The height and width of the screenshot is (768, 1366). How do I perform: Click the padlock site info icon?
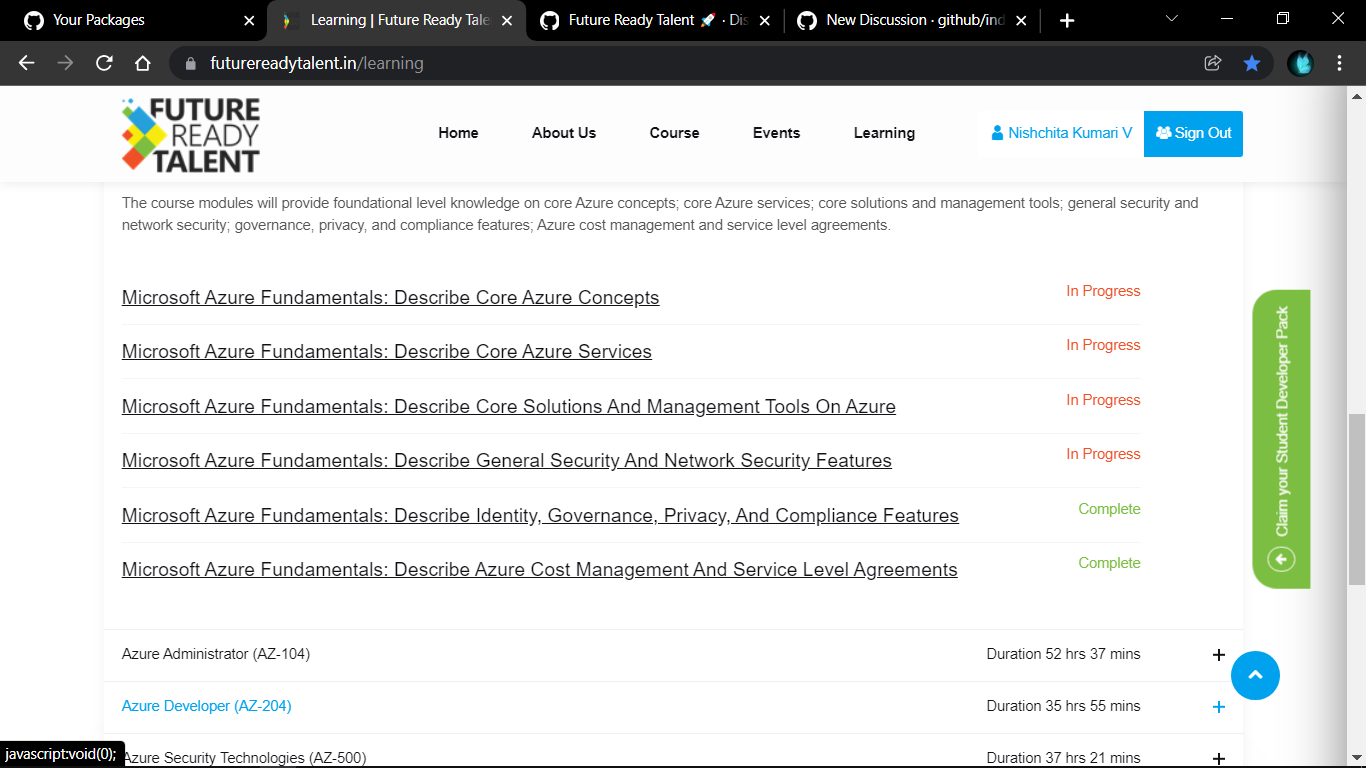[191, 63]
